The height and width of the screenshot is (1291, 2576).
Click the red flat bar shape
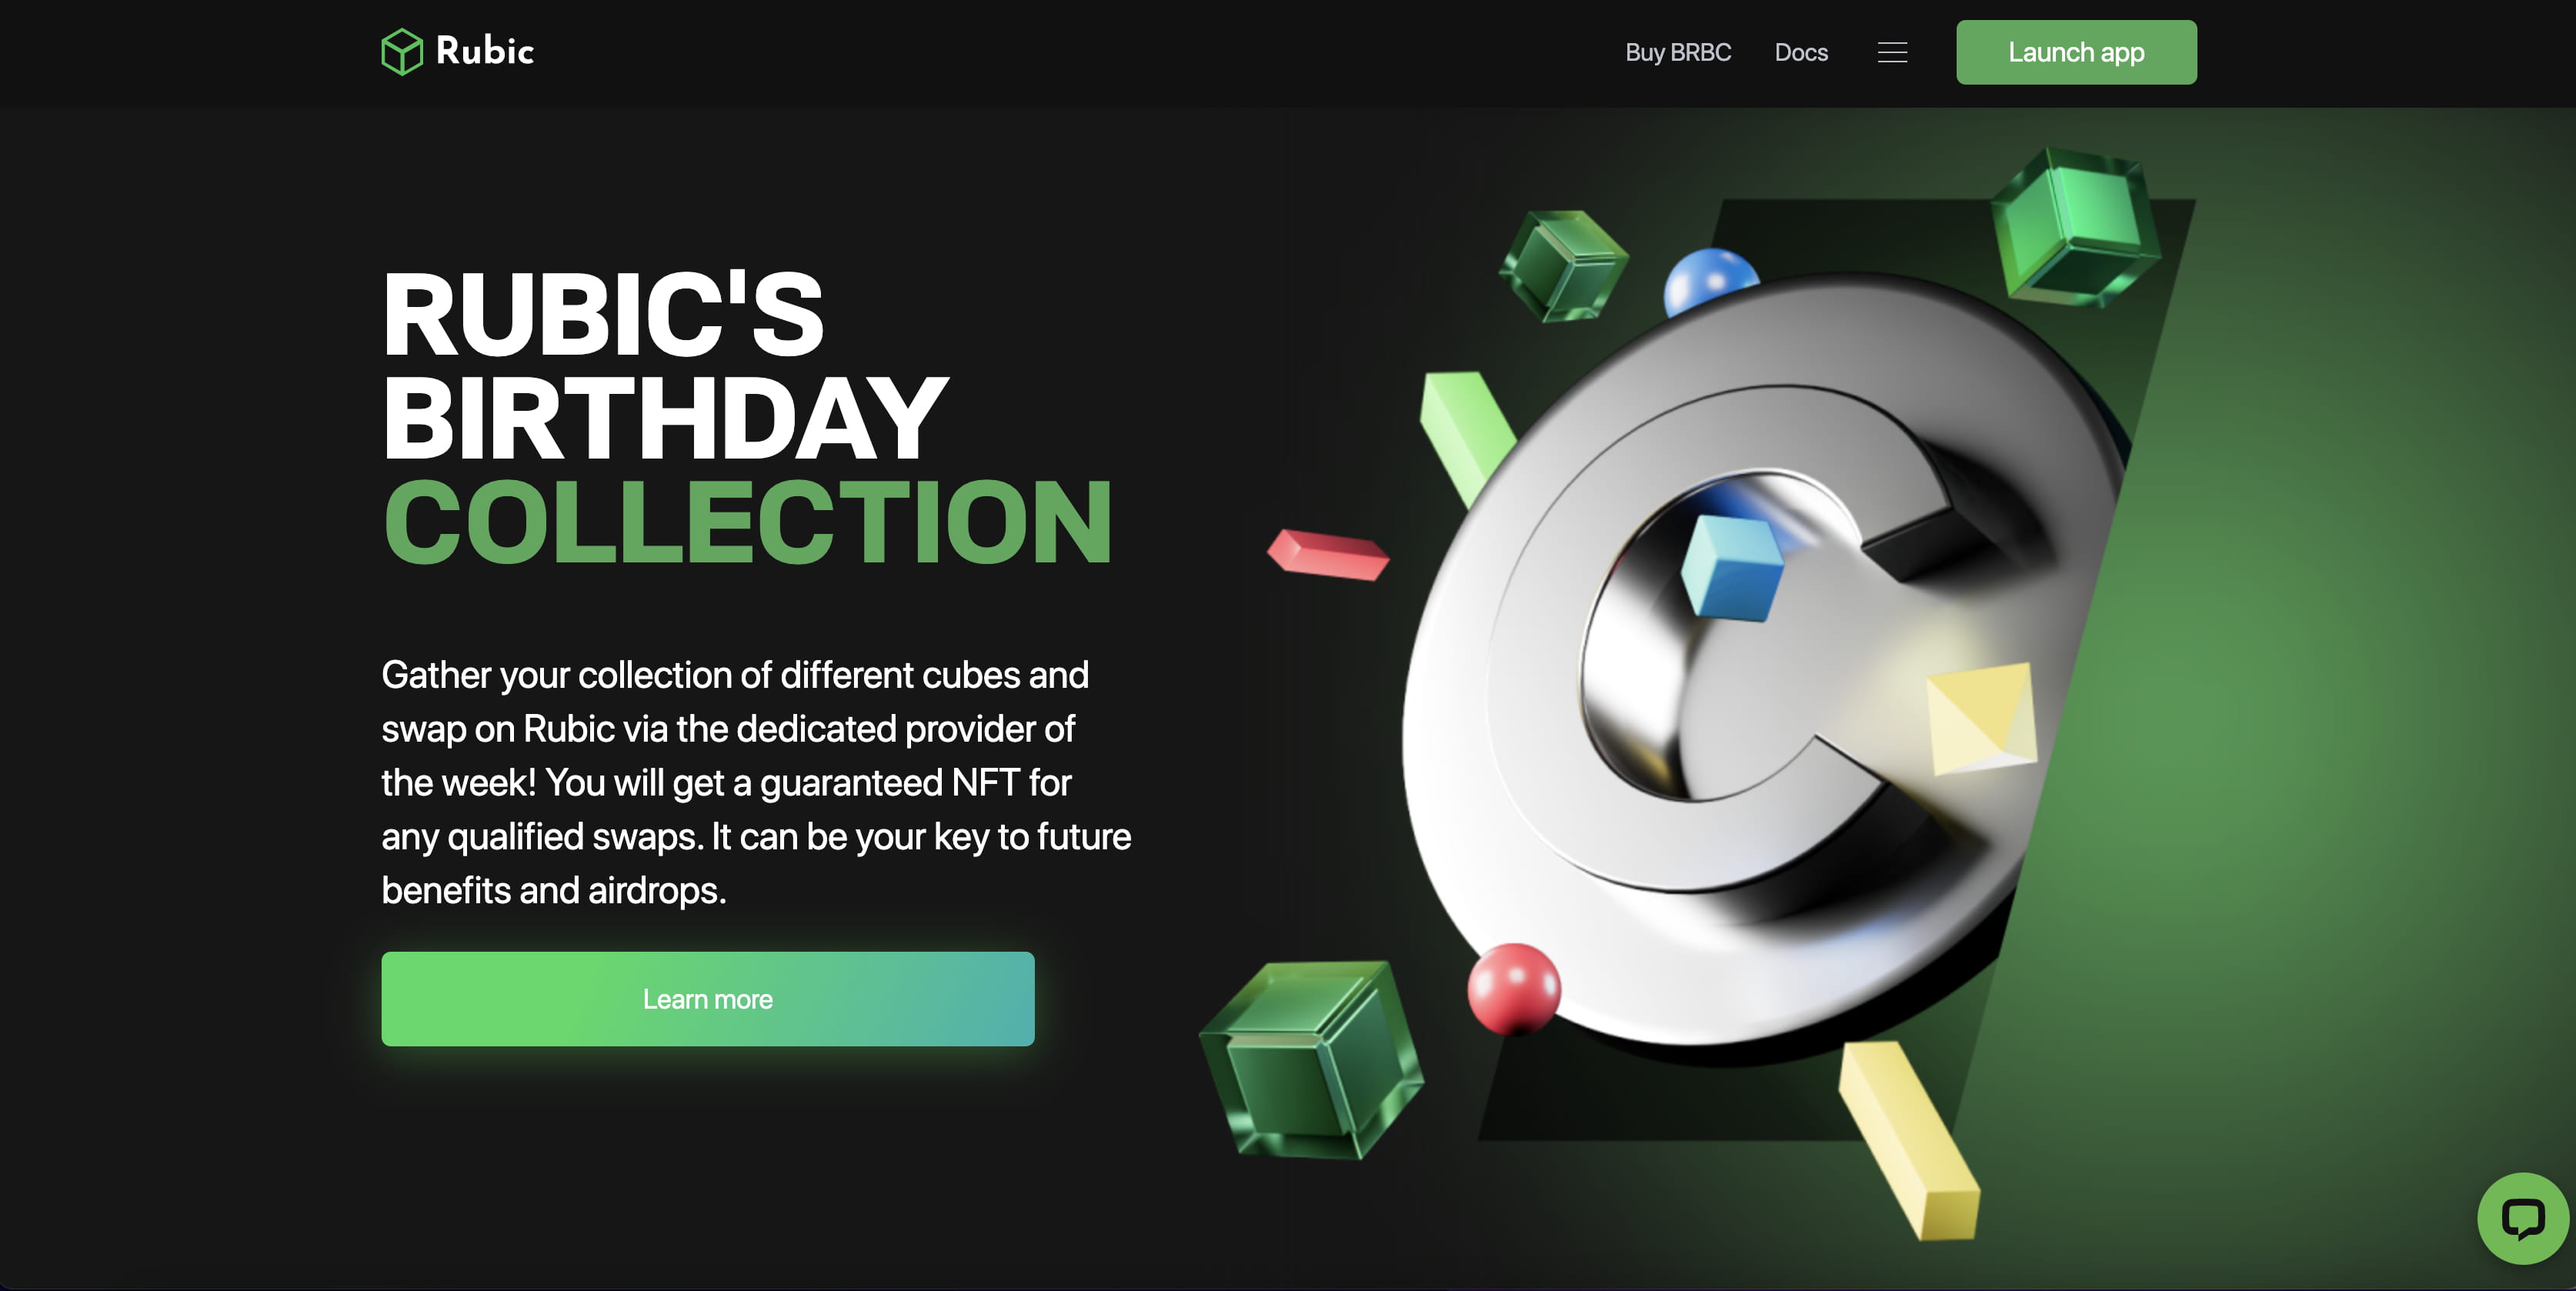pos(1327,554)
